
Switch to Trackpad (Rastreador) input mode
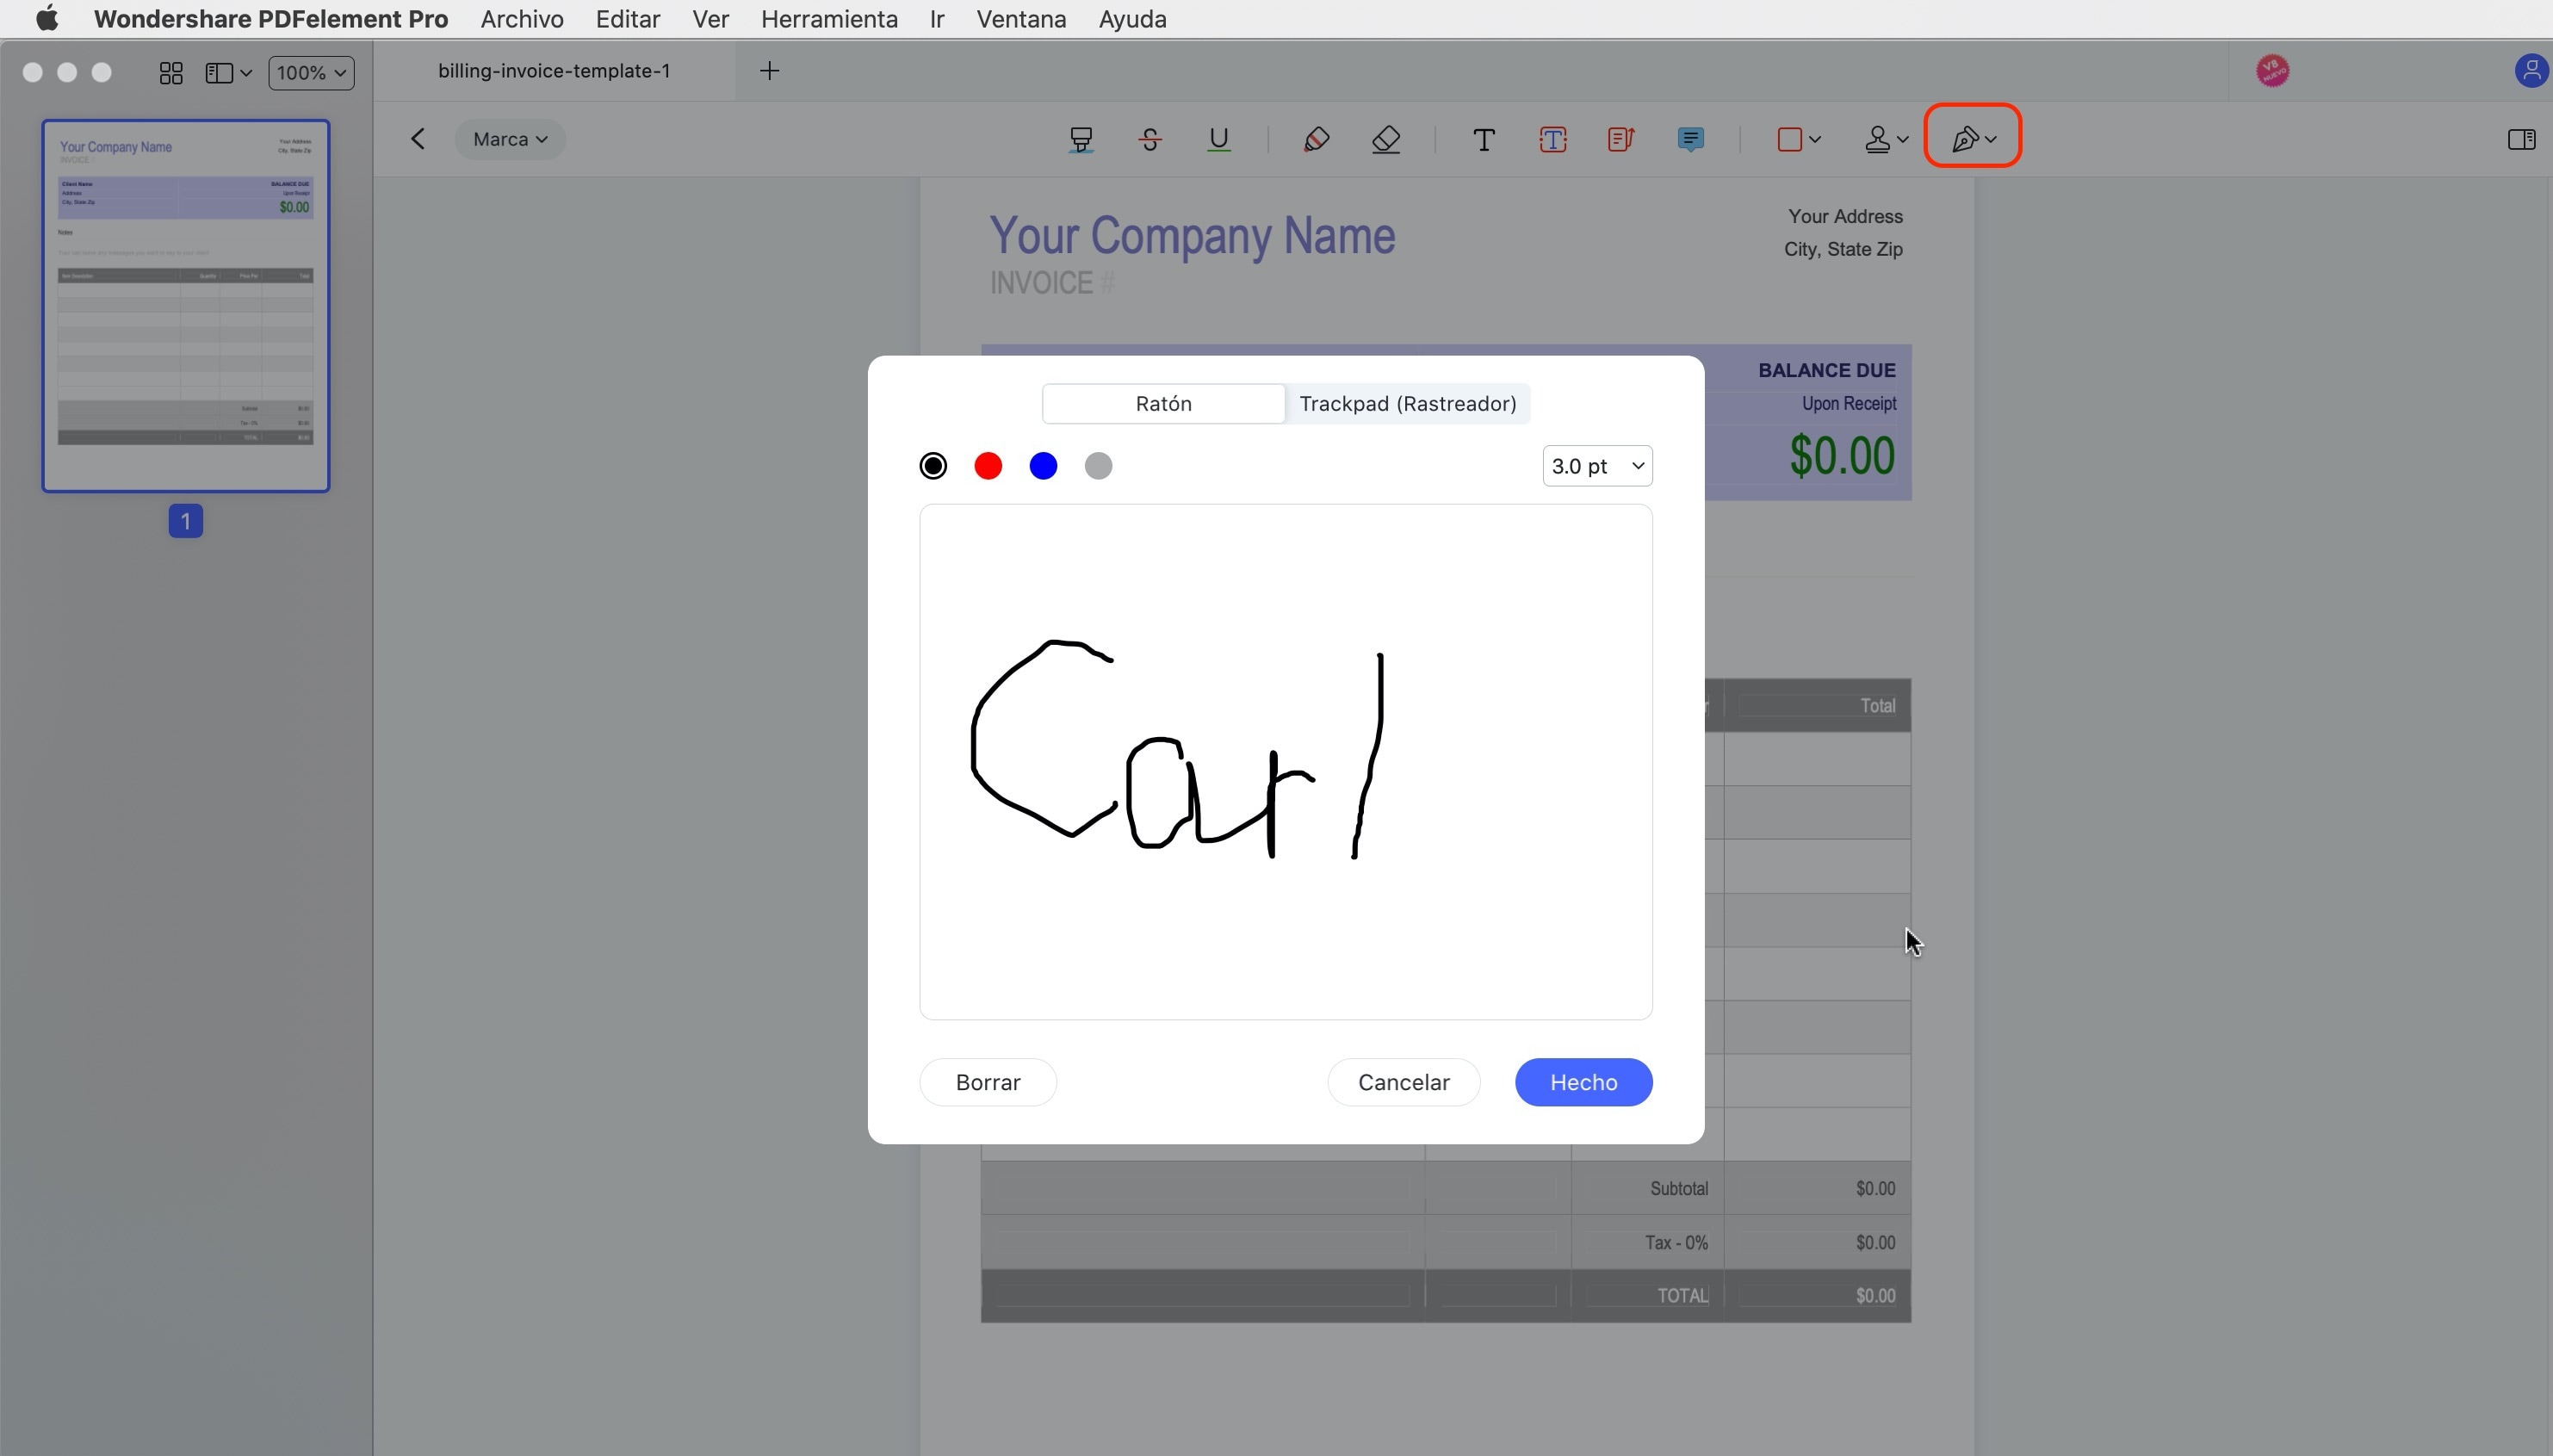1408,402
